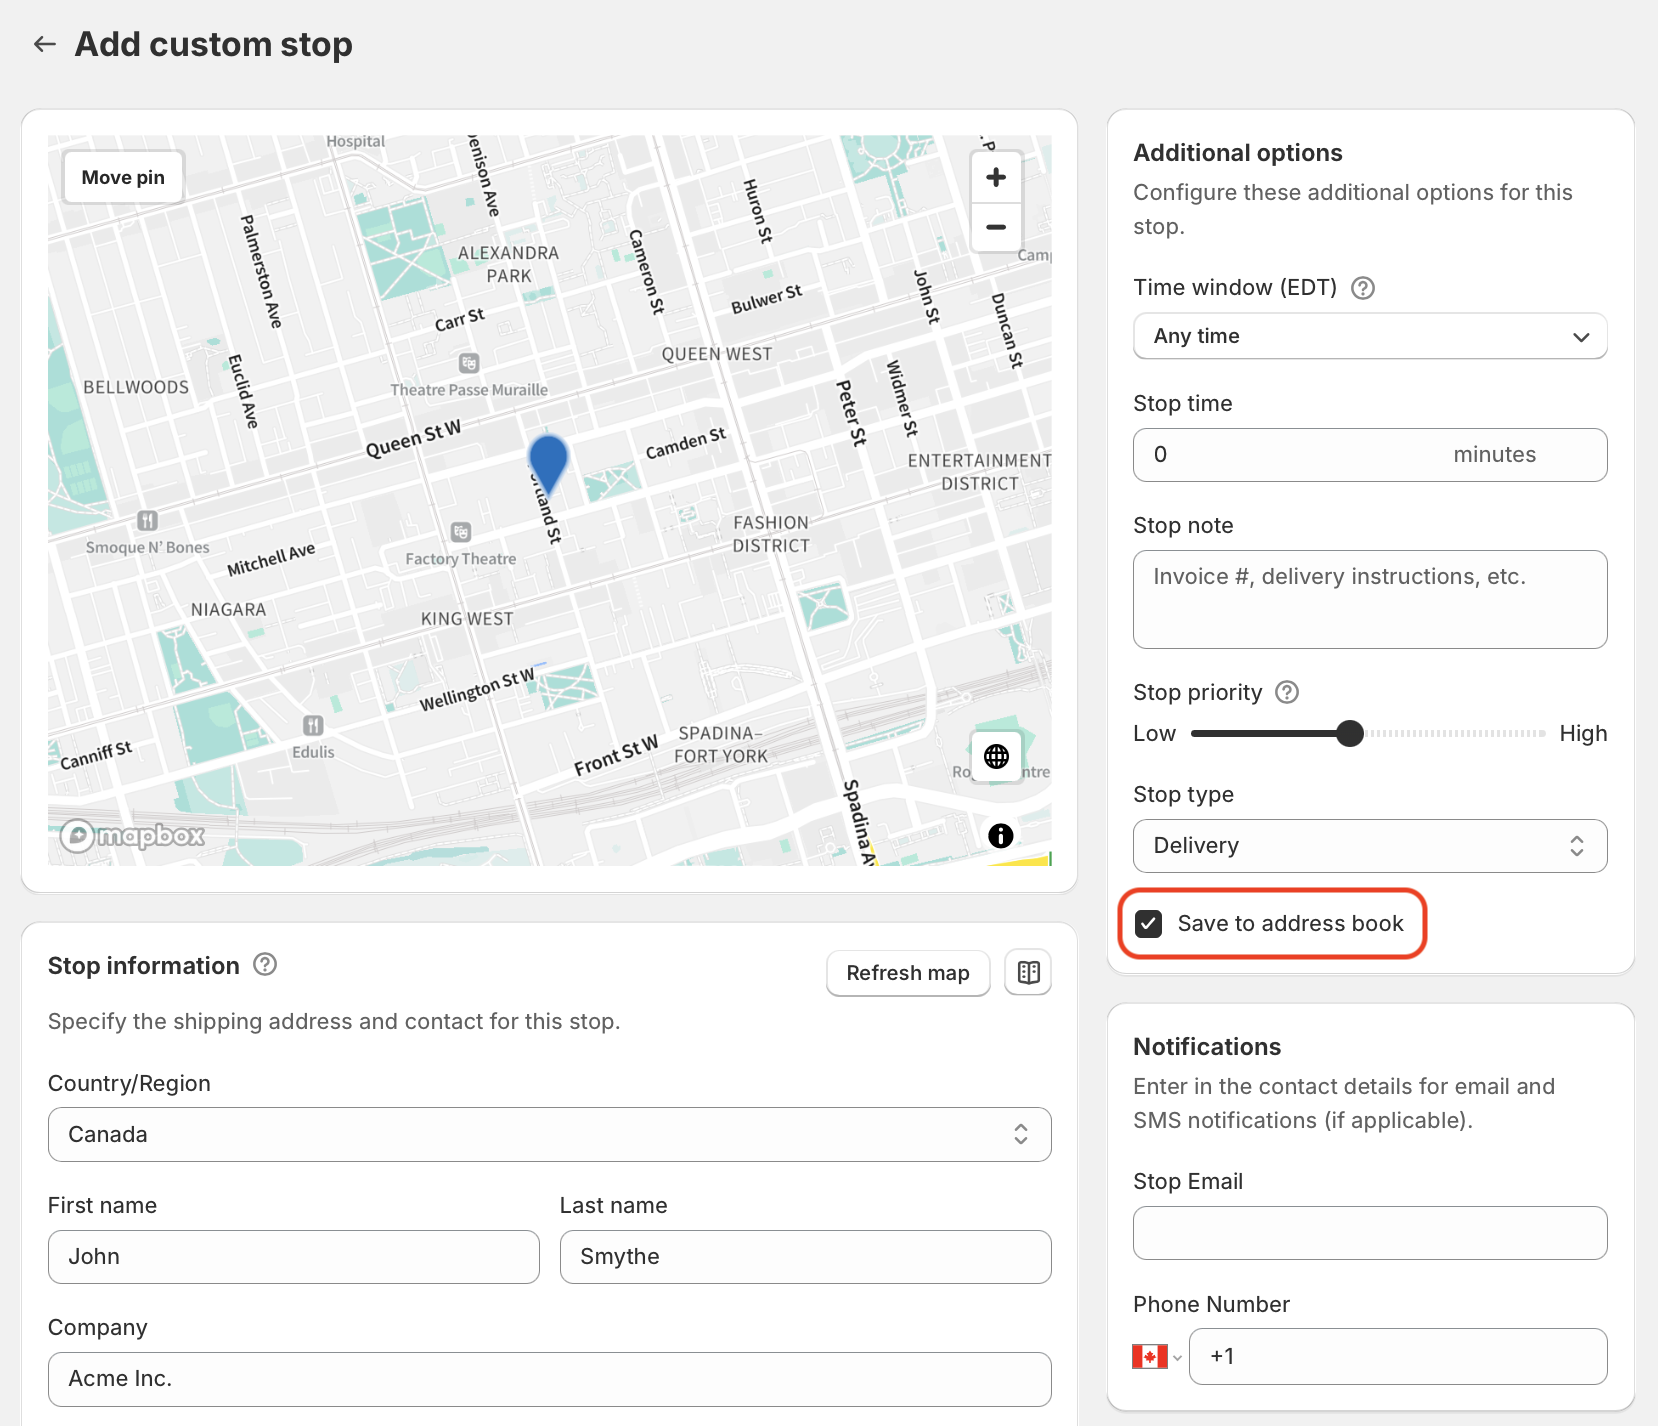Click the ALEXANDRA PARK label on map
1658x1426 pixels.
click(508, 264)
